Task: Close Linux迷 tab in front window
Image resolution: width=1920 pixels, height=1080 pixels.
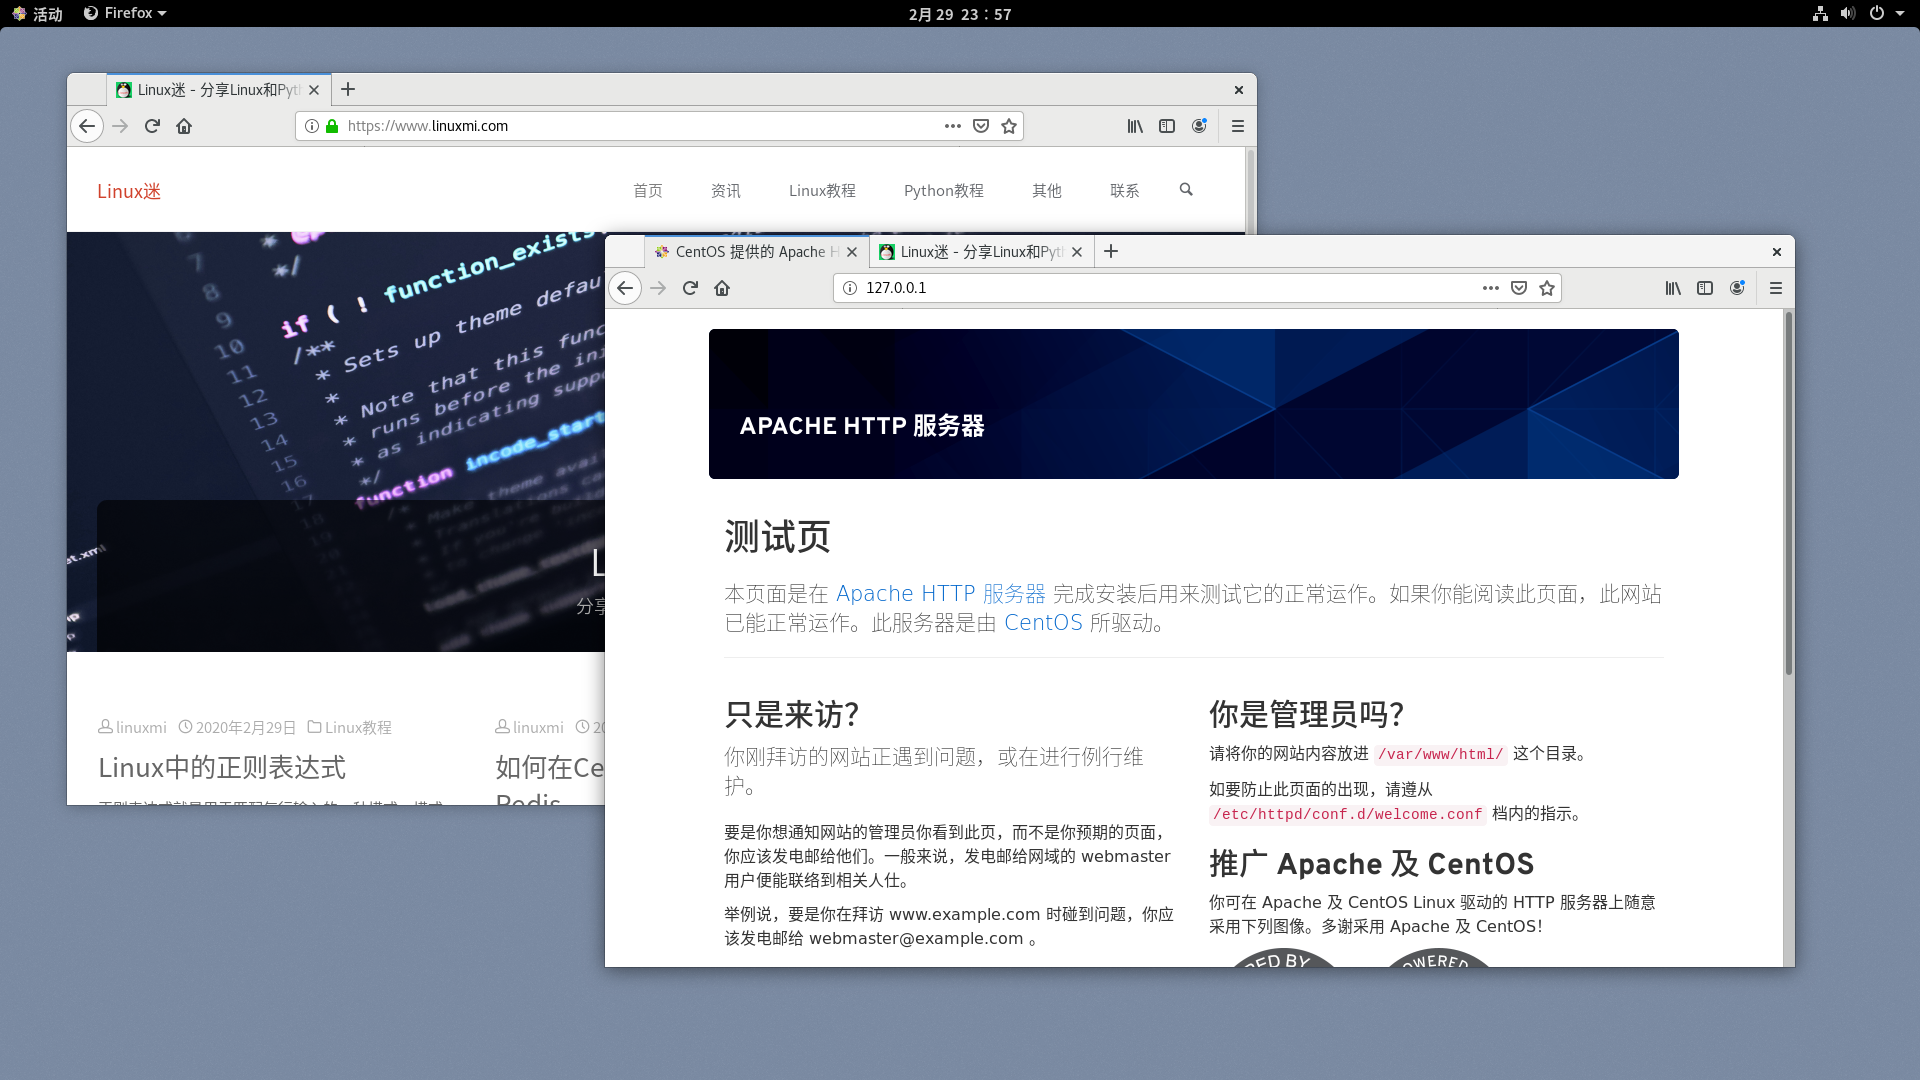Action: [x=1077, y=252]
